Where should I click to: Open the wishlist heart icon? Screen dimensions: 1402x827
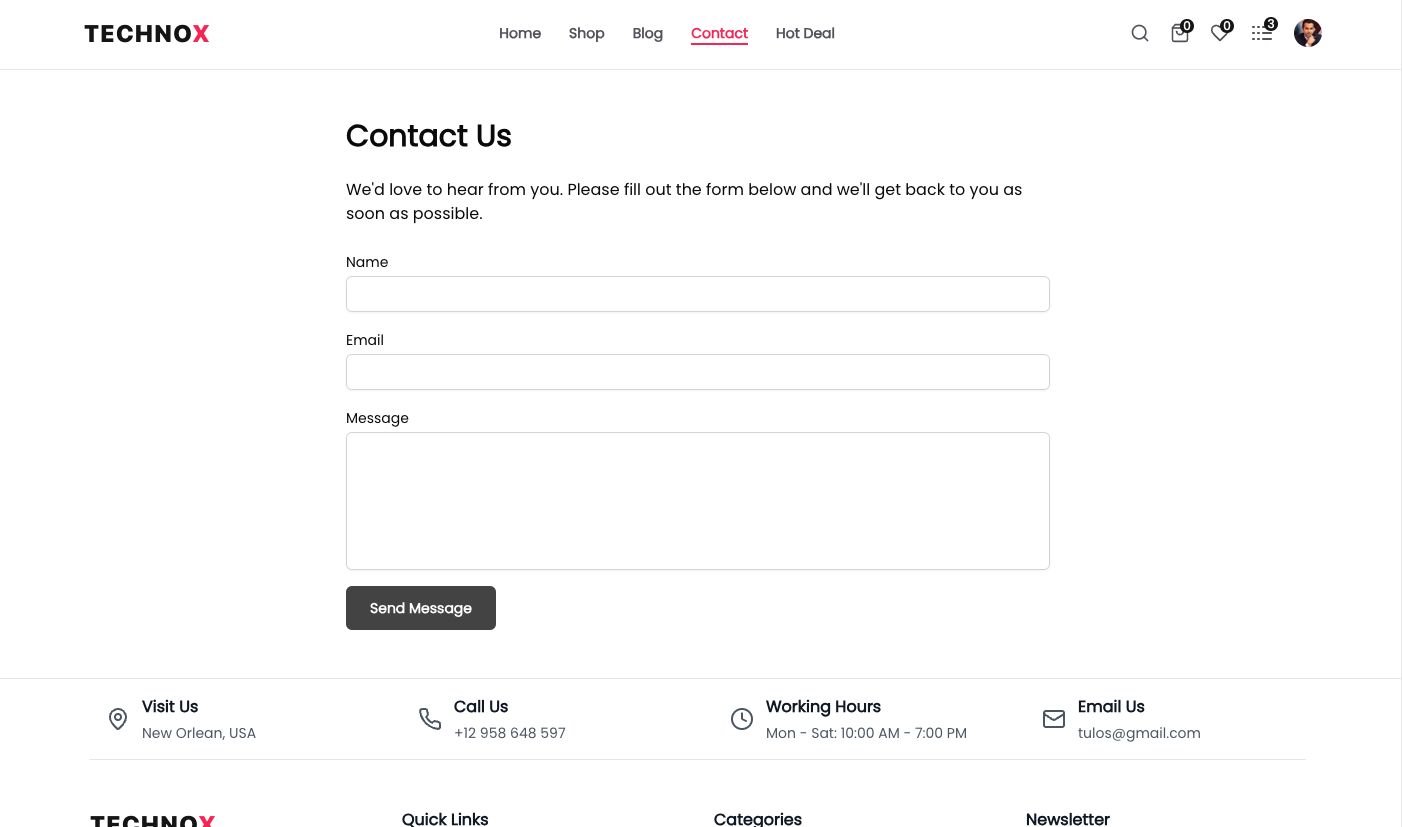pos(1220,33)
